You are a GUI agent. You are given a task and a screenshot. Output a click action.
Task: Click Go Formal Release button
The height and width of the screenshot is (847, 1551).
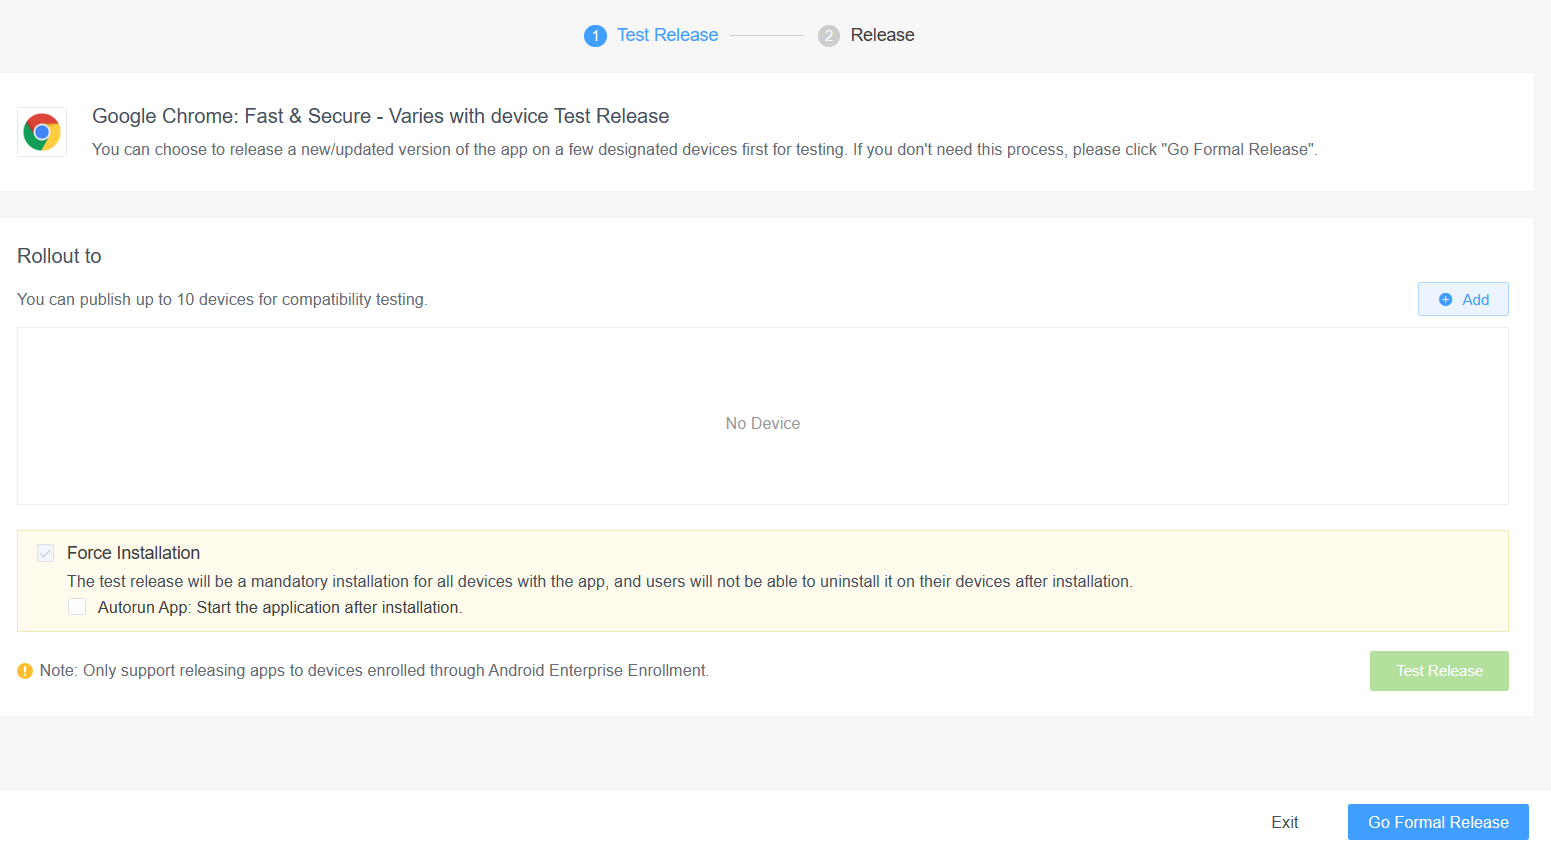(x=1438, y=822)
